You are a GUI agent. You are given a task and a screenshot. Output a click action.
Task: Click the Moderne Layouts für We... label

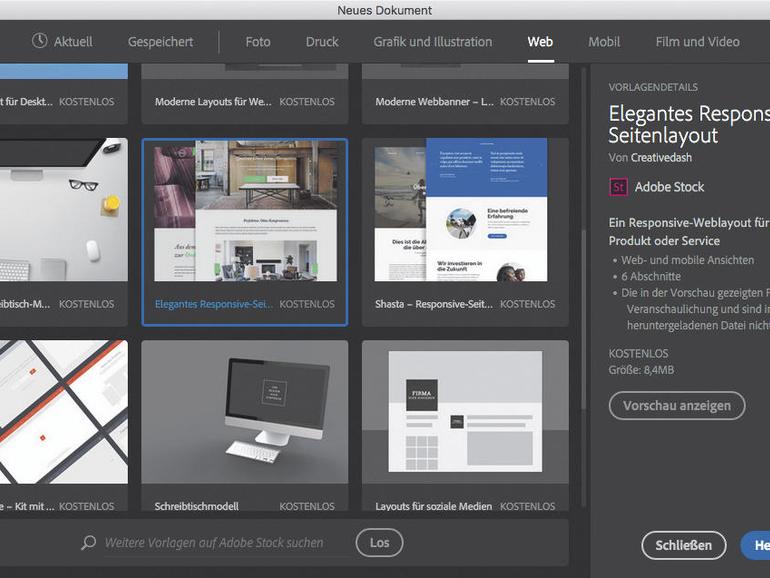[213, 102]
